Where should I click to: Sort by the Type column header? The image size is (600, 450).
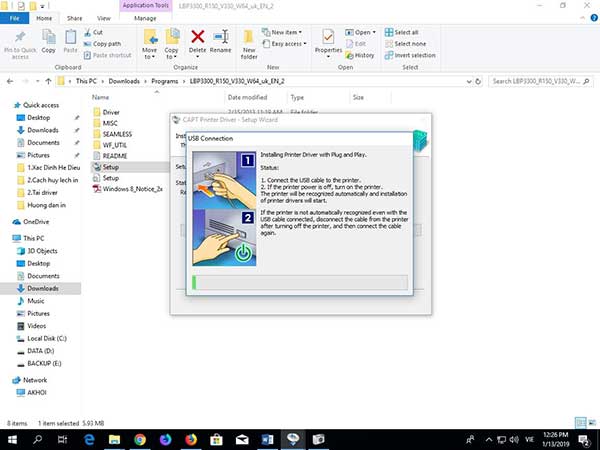pos(297,98)
